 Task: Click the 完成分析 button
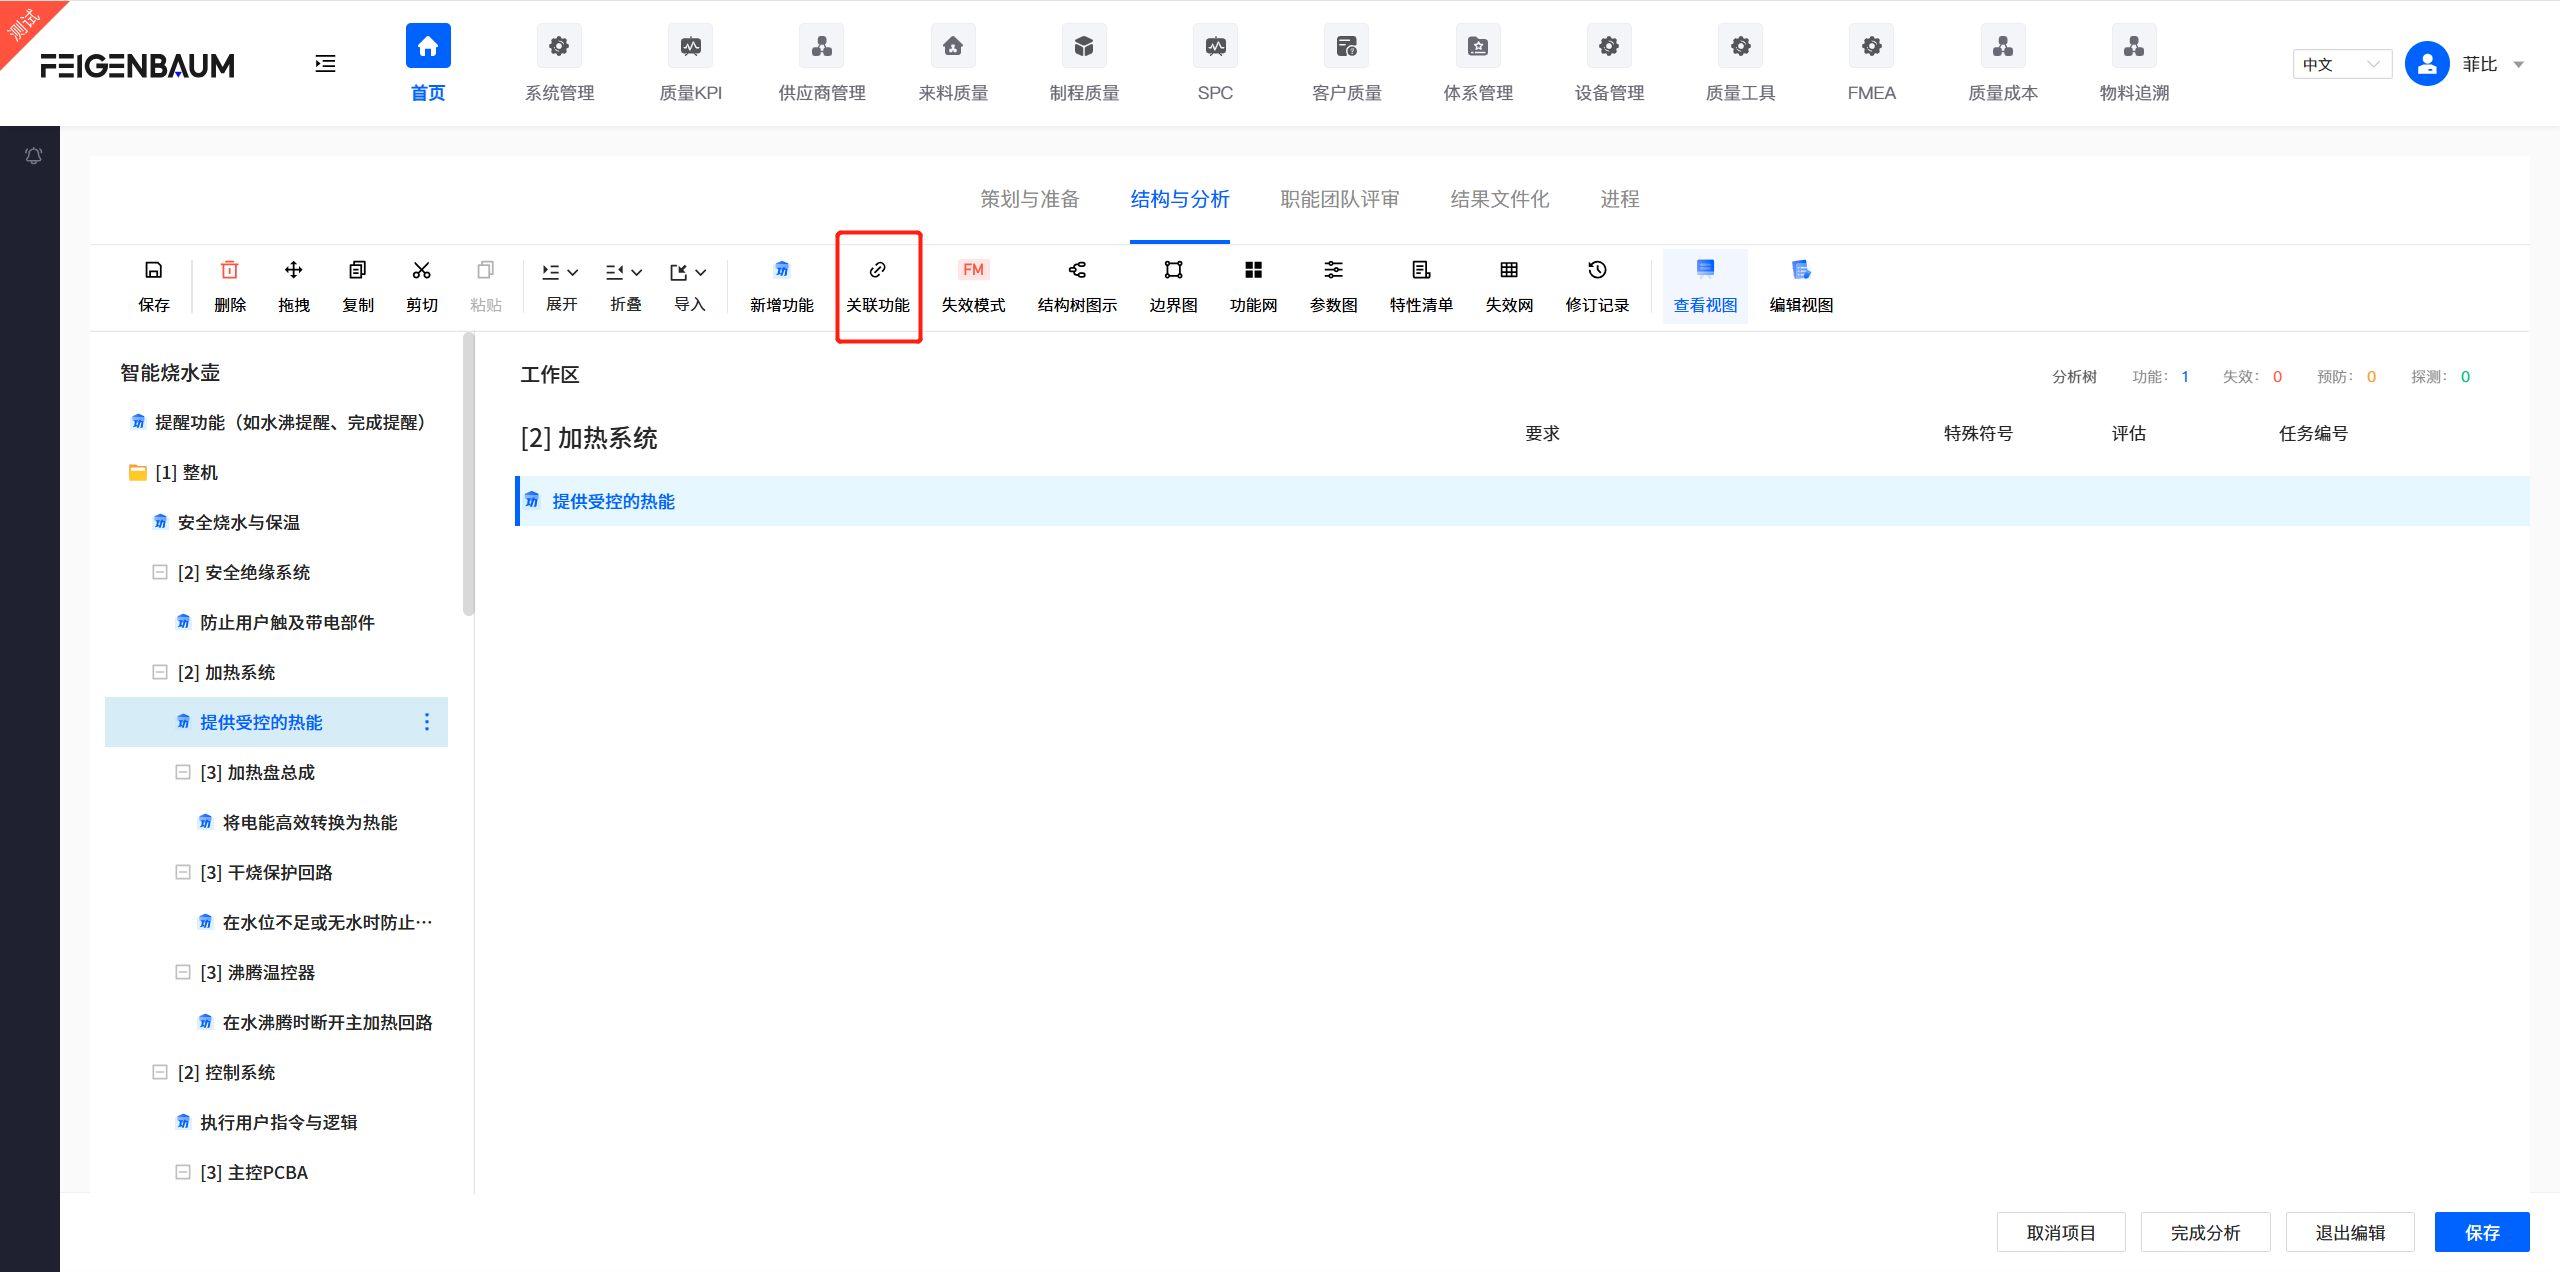click(2204, 1232)
